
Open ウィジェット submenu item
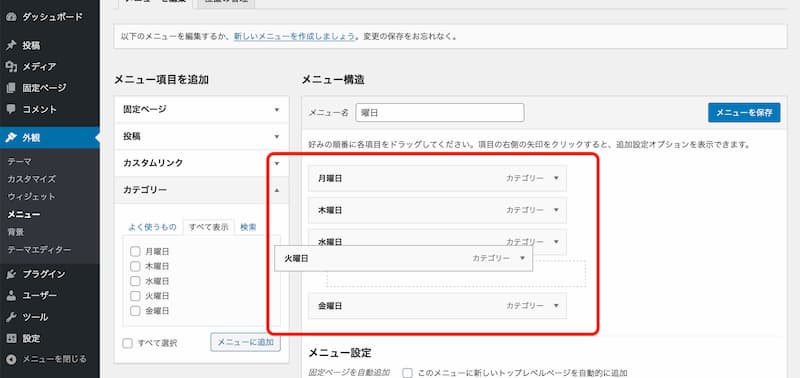coord(31,196)
